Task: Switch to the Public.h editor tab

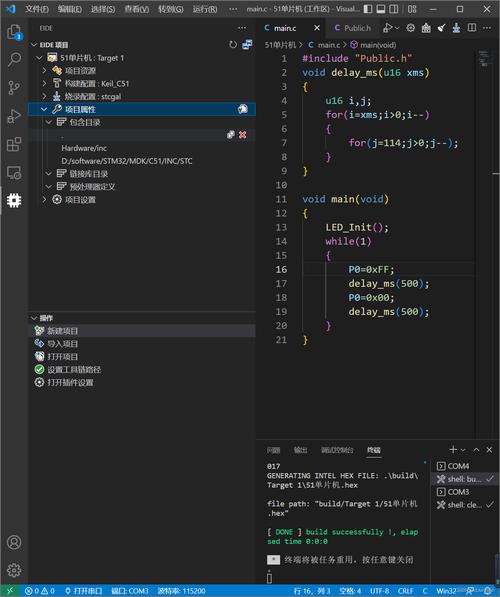Action: pos(353,28)
